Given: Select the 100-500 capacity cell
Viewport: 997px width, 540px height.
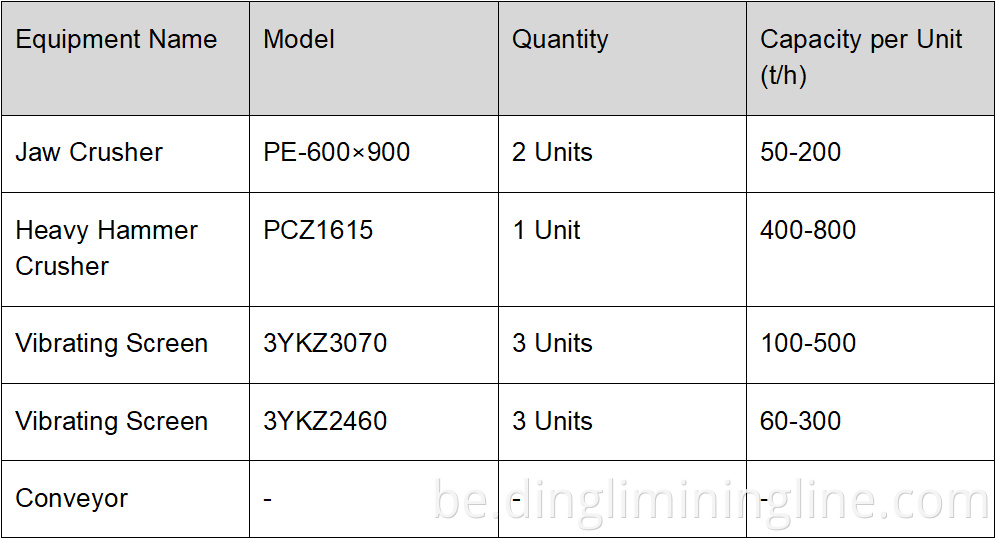Looking at the screenshot, I should [x=808, y=343].
